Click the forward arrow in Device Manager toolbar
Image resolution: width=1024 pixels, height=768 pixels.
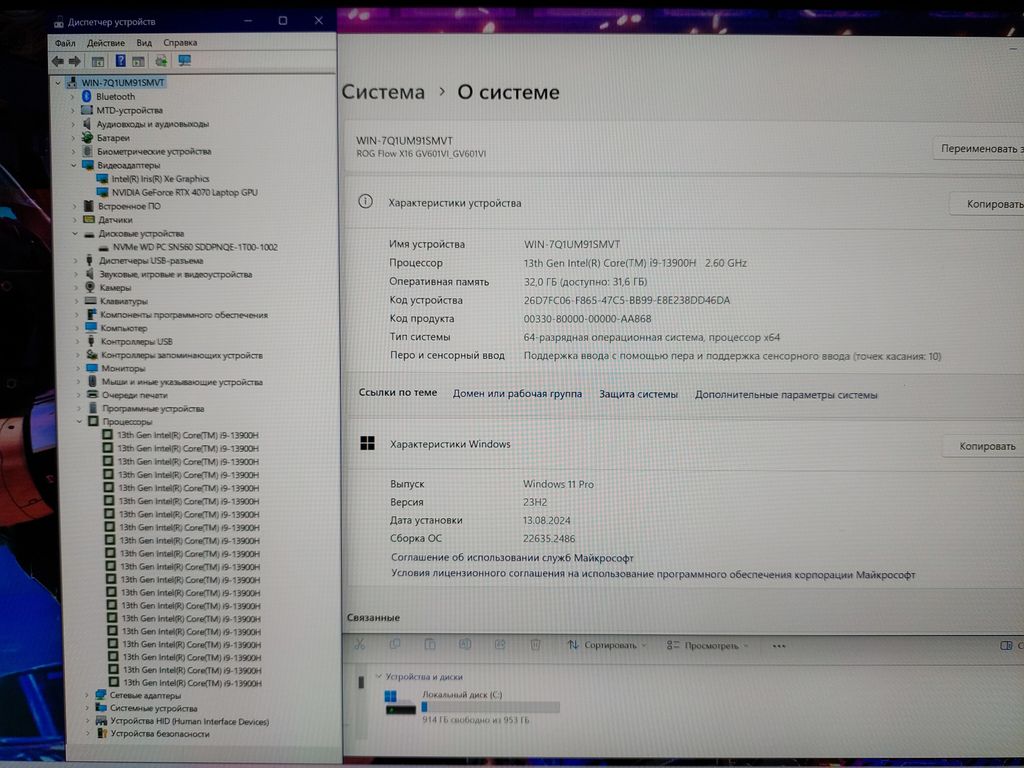tap(74, 61)
